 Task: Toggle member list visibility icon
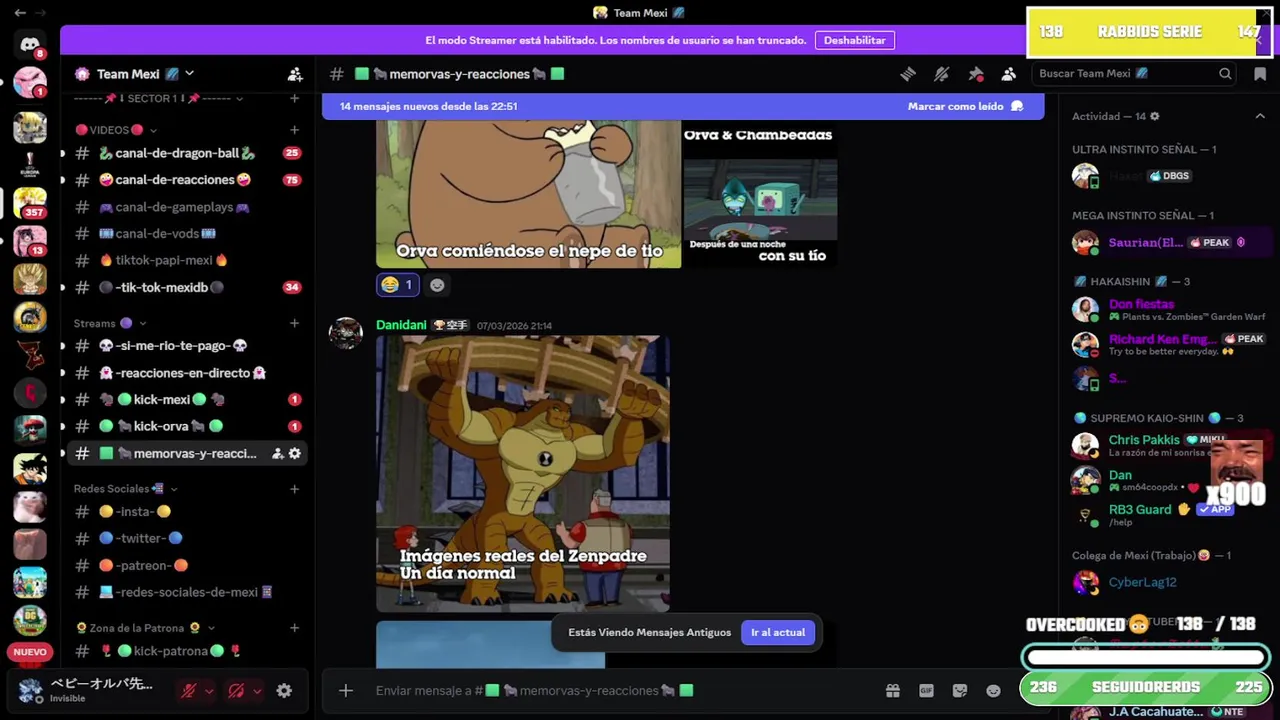pyautogui.click(x=1009, y=74)
